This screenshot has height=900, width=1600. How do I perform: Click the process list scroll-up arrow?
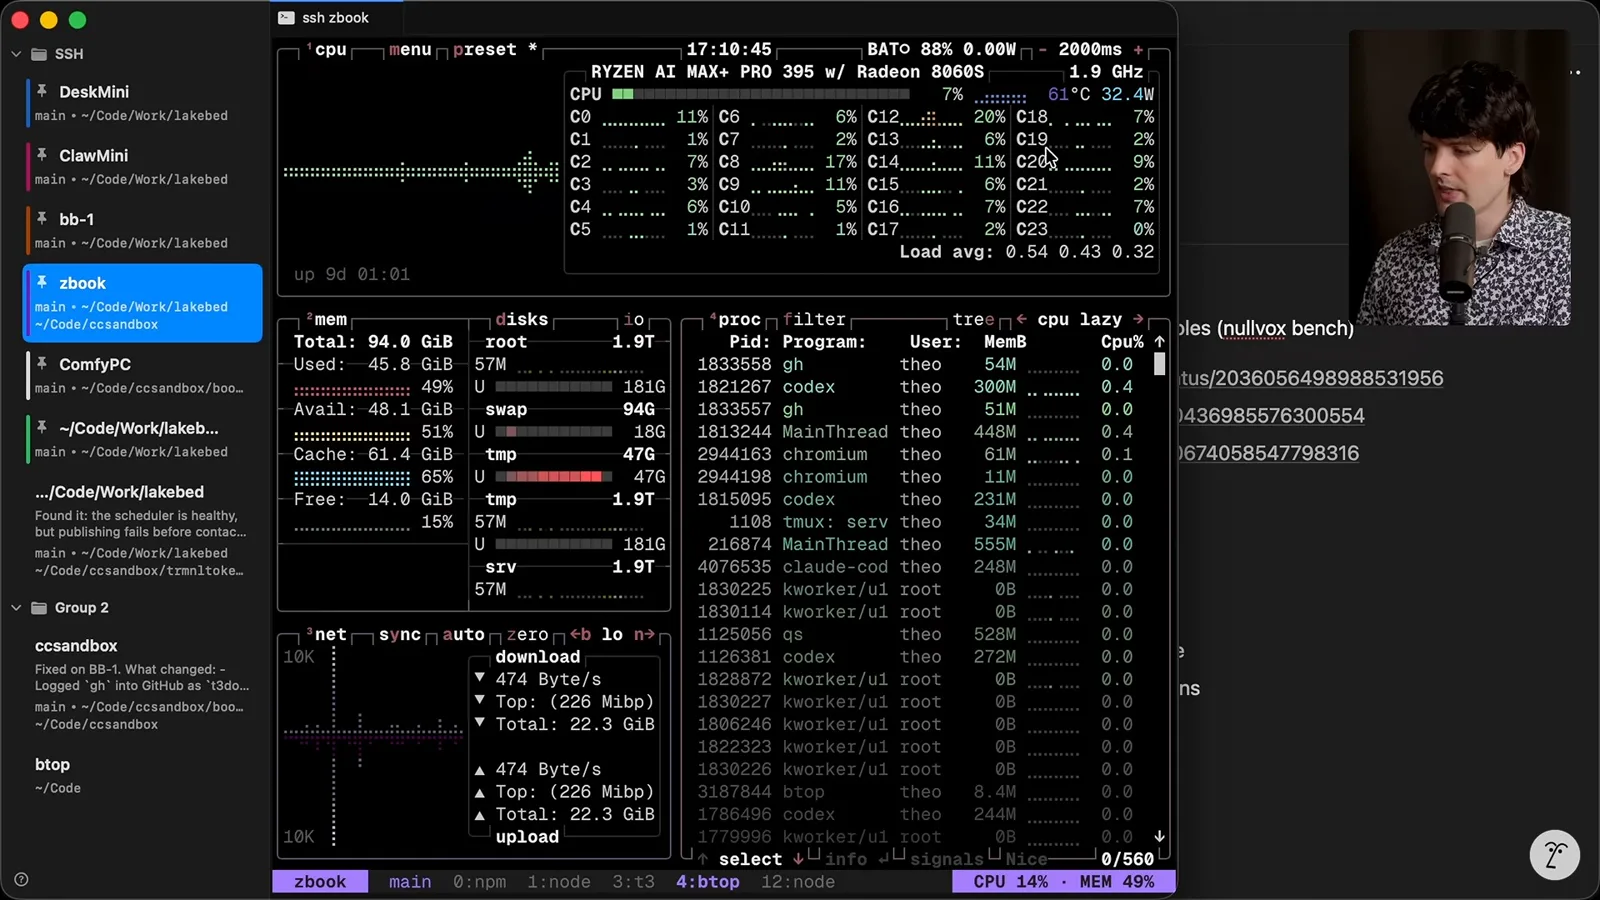1159,341
